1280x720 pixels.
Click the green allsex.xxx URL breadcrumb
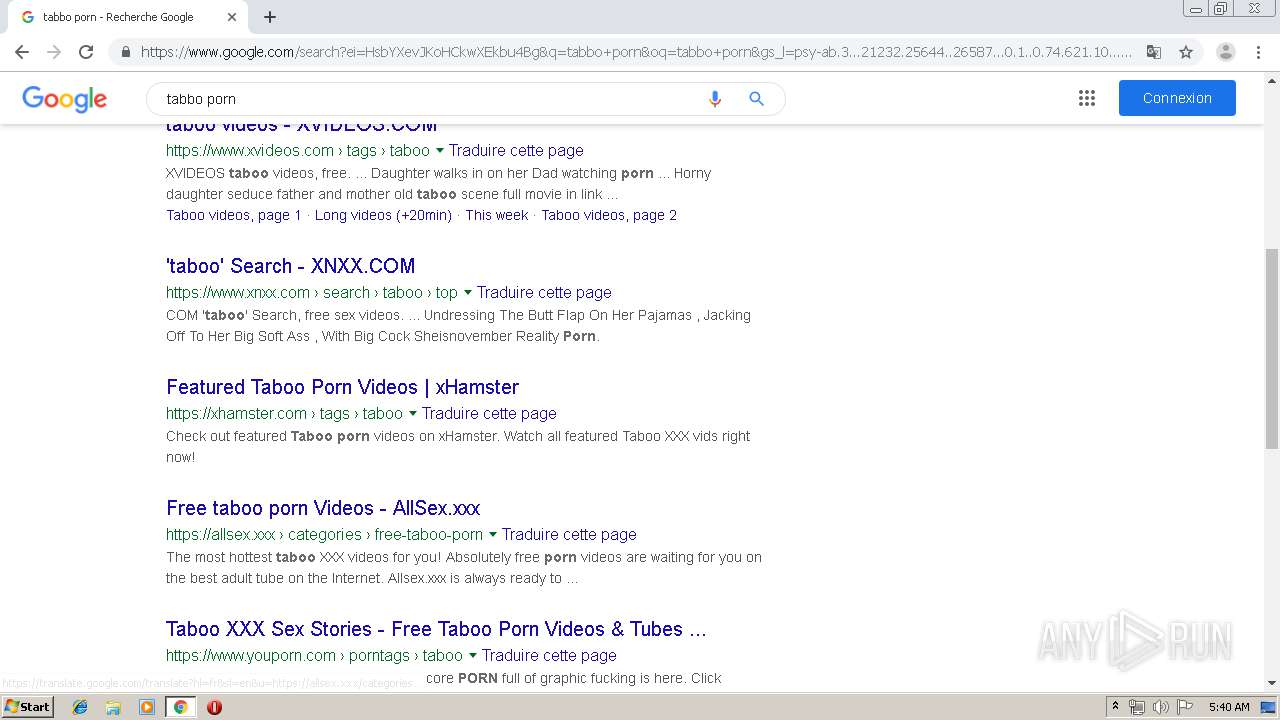click(x=324, y=535)
